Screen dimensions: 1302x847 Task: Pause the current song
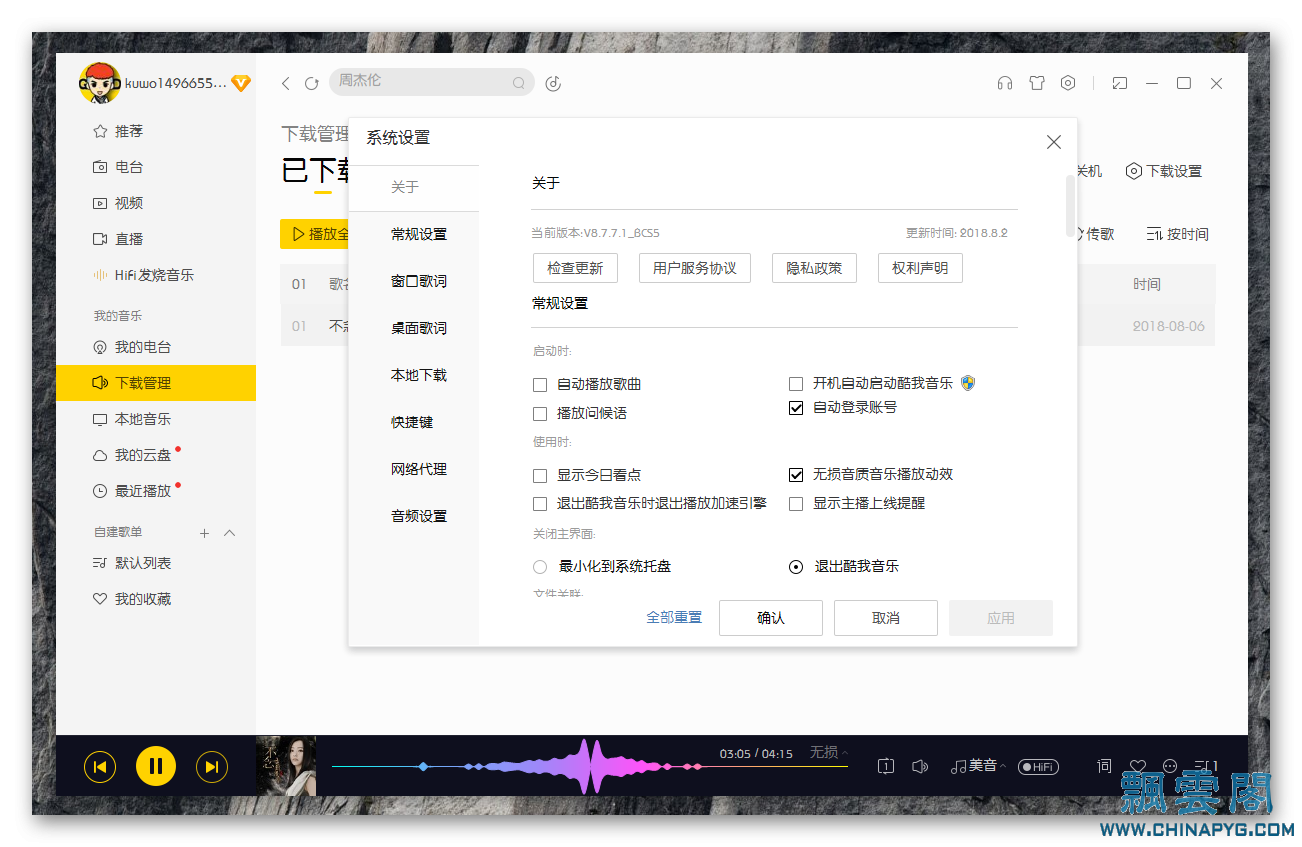coord(156,766)
